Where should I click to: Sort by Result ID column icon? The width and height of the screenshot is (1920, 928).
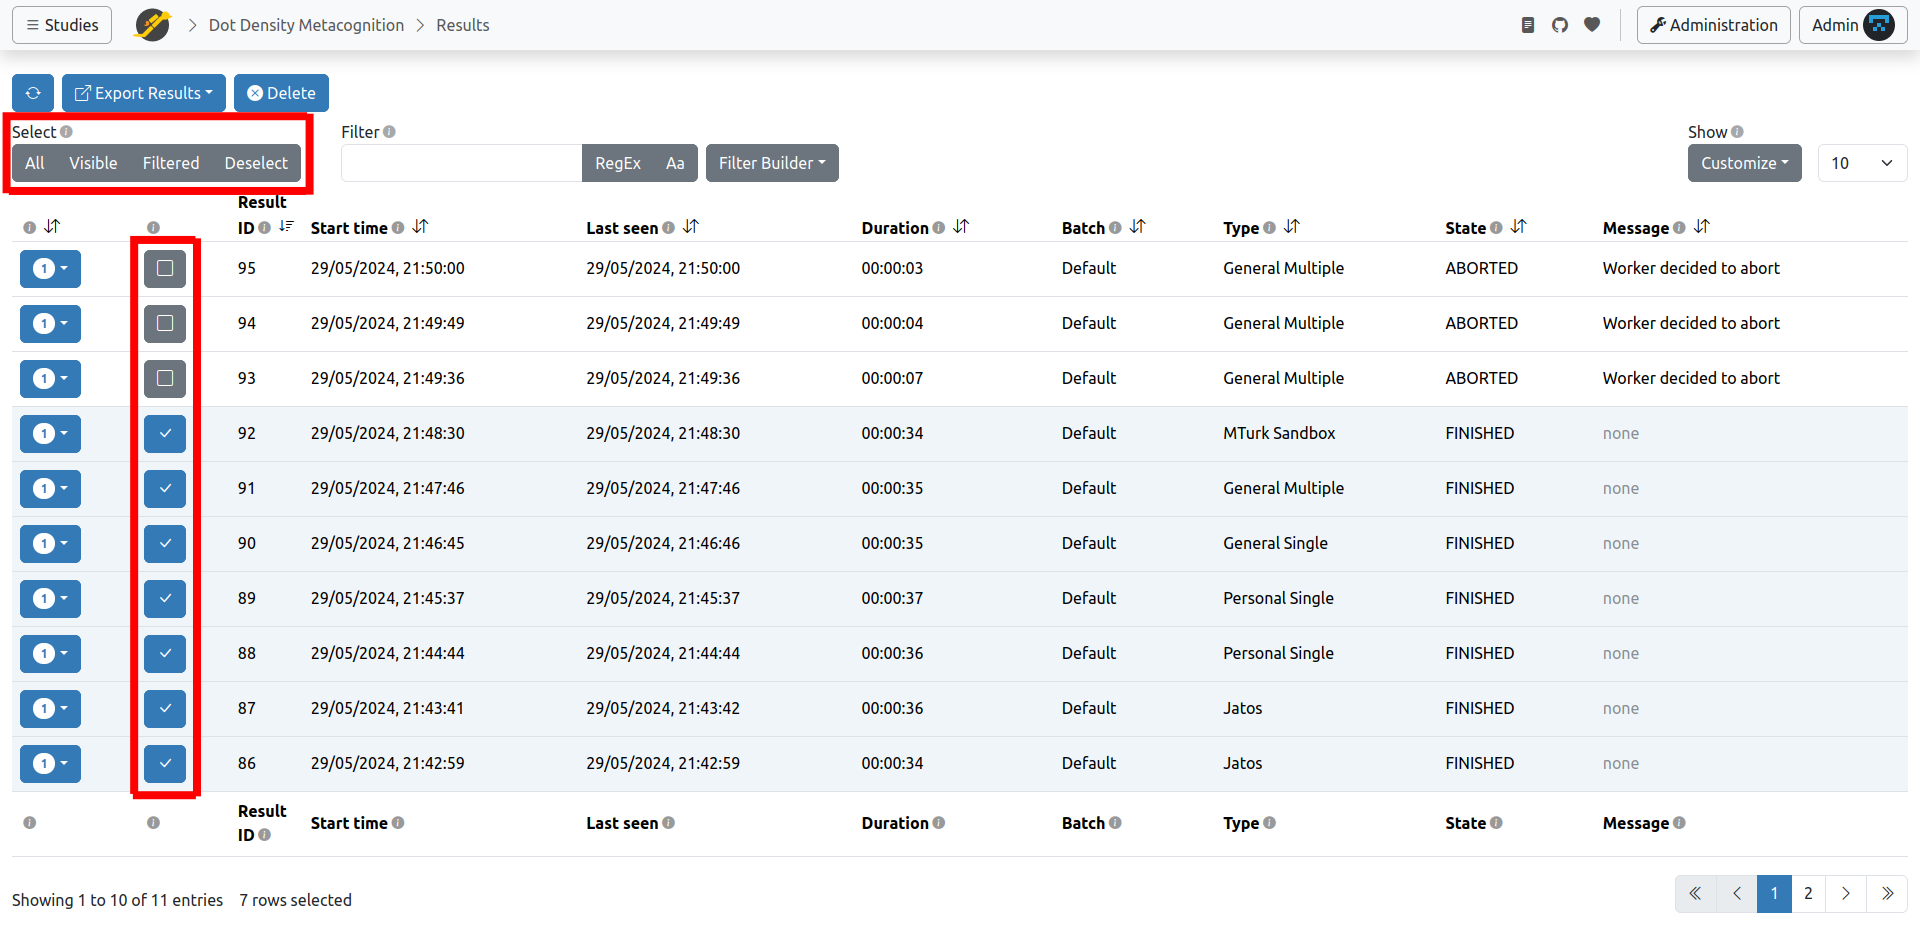click(286, 227)
